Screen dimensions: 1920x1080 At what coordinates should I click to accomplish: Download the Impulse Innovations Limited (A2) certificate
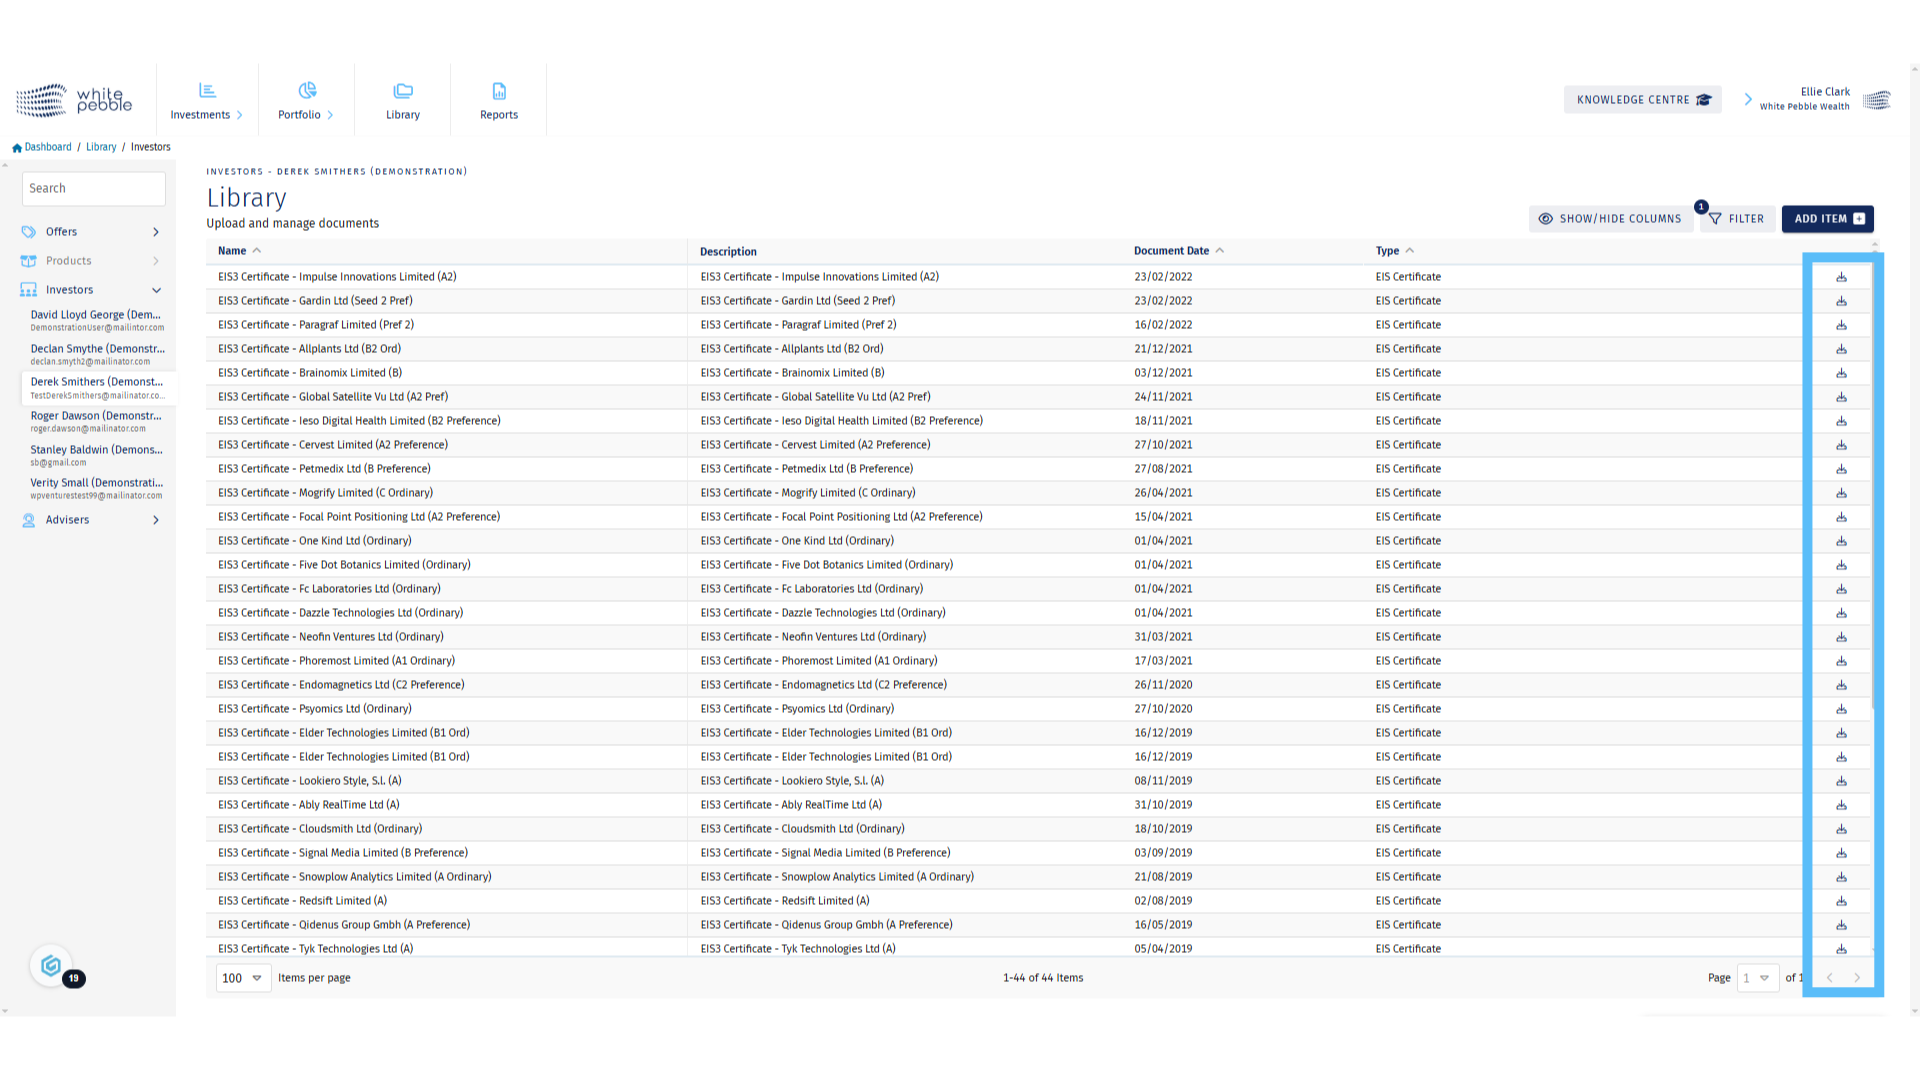[1841, 277]
